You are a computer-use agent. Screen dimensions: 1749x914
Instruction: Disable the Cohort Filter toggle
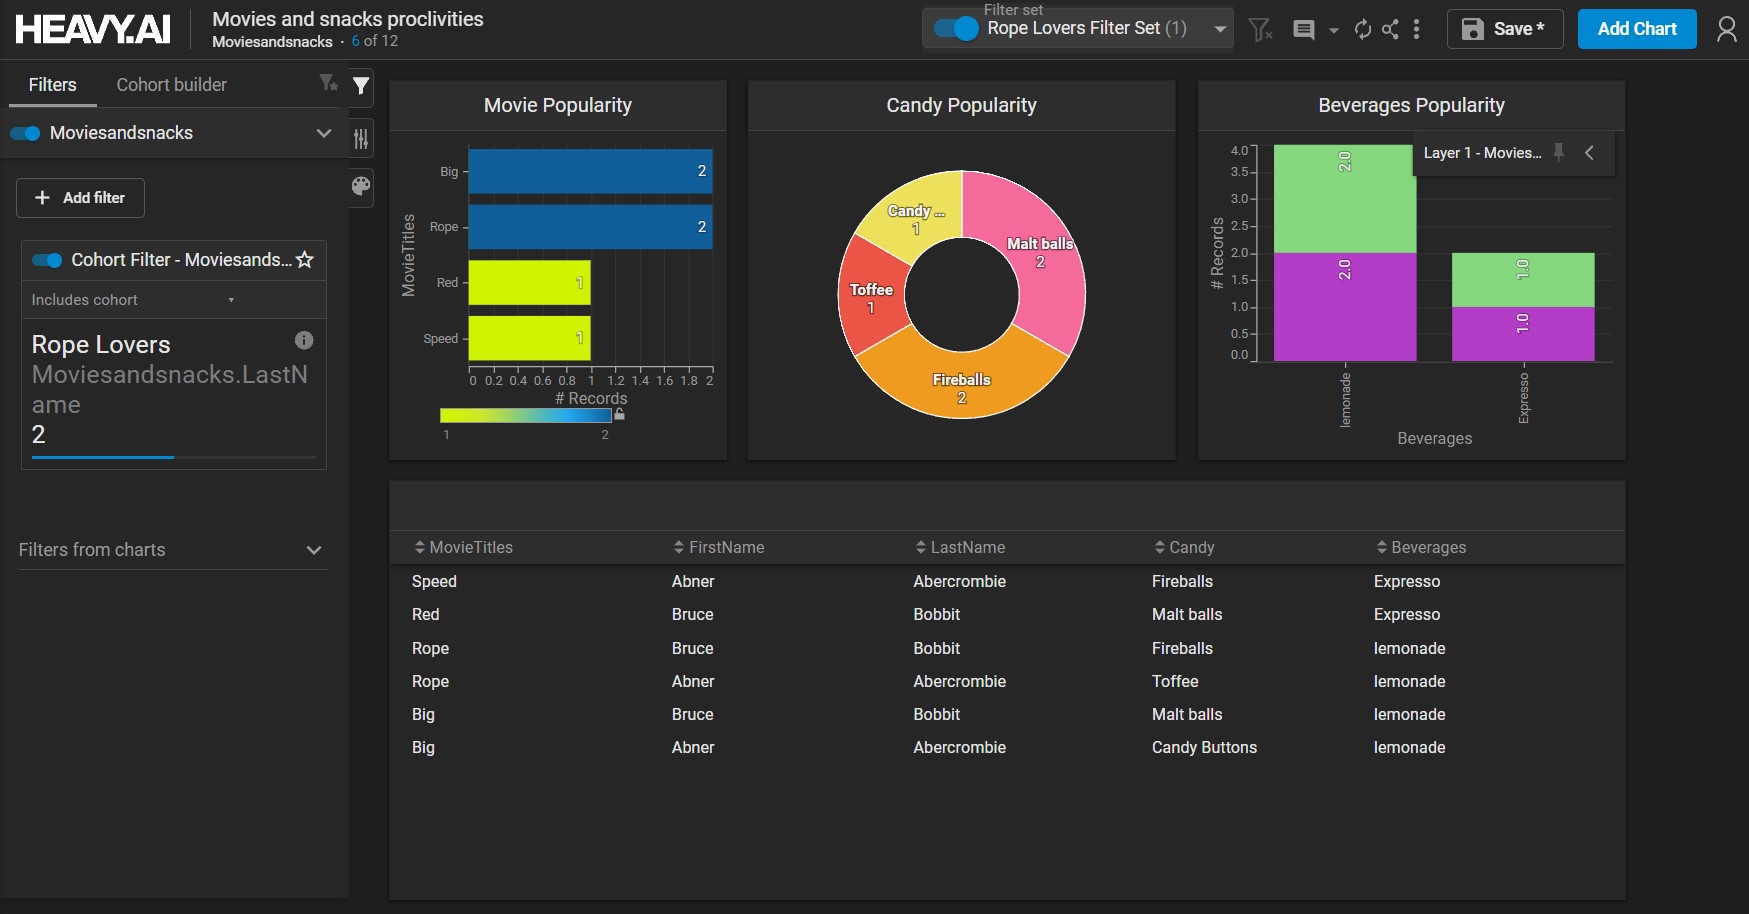tap(47, 261)
